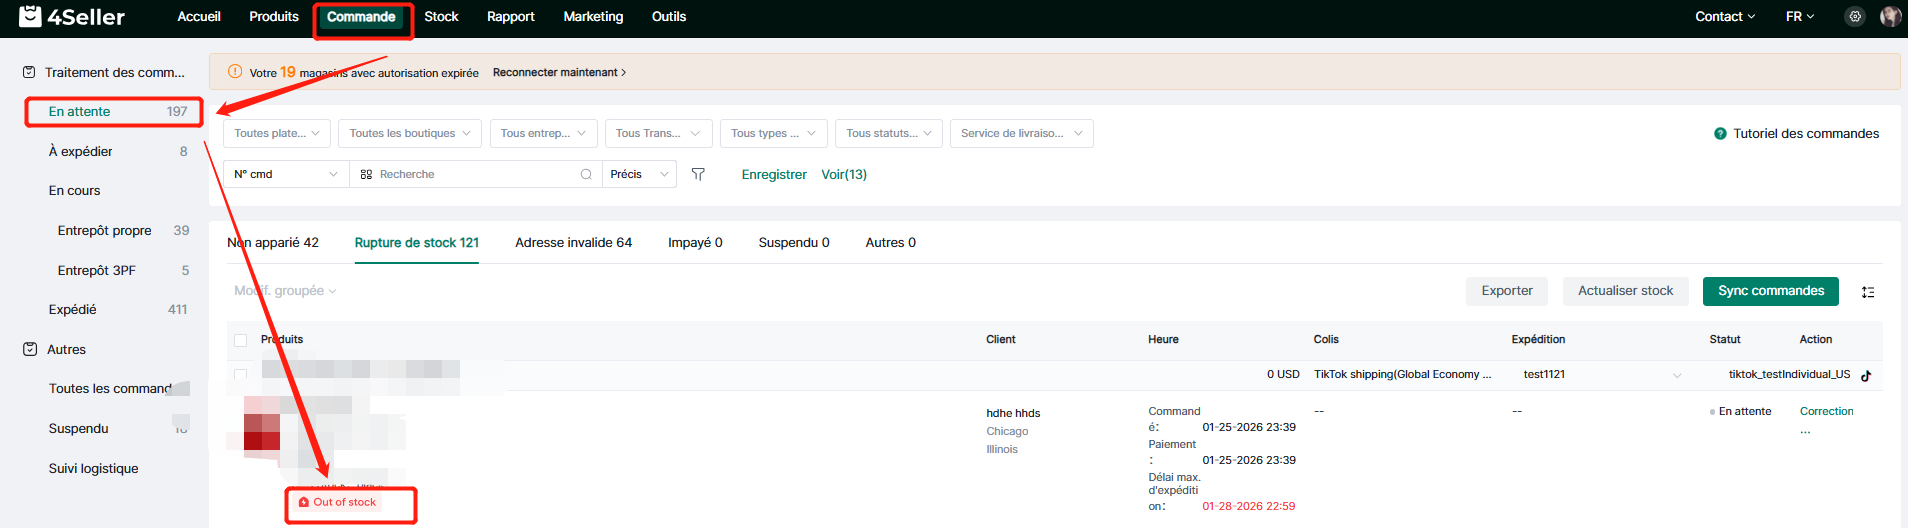Expand the Tous statuts filter dropdown
This screenshot has width=1908, height=528.
pyautogui.click(x=888, y=133)
